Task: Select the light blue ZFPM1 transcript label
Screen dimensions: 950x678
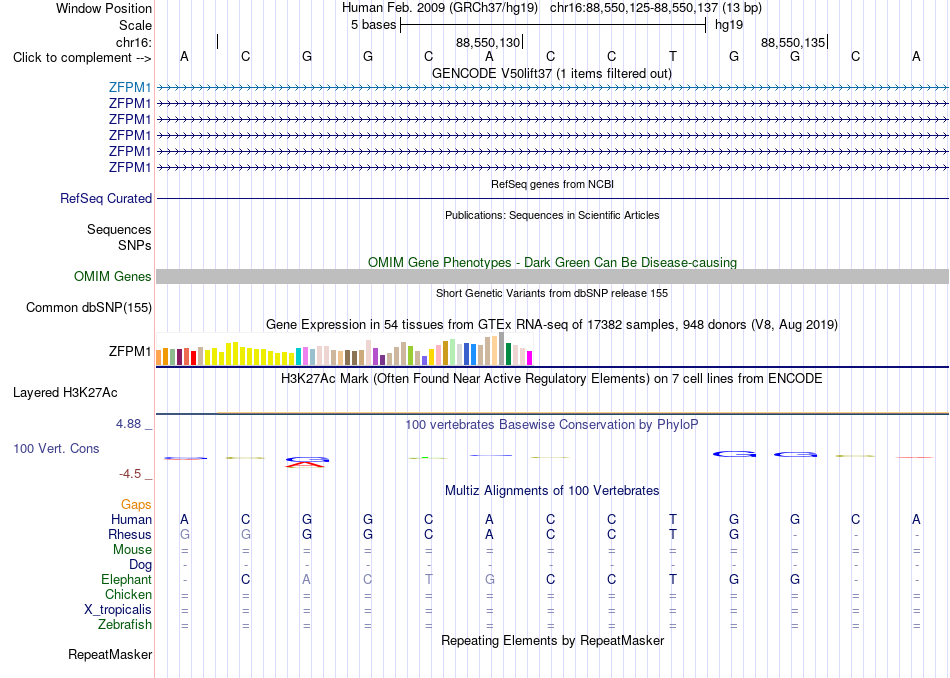Action: (x=130, y=88)
